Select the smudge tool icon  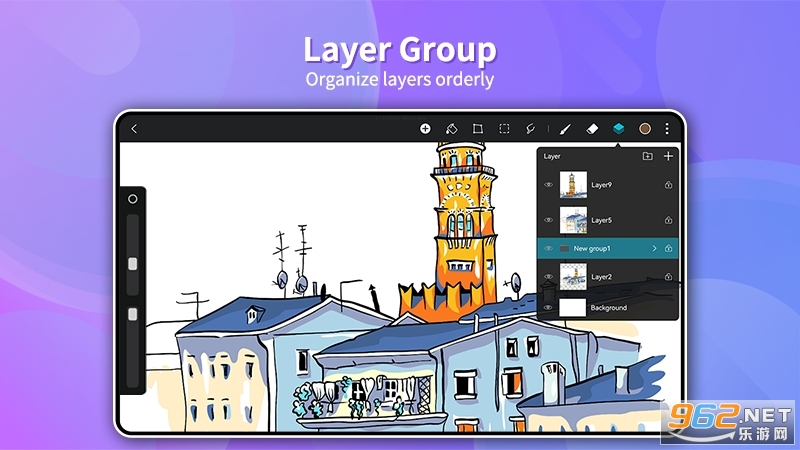[x=531, y=129]
